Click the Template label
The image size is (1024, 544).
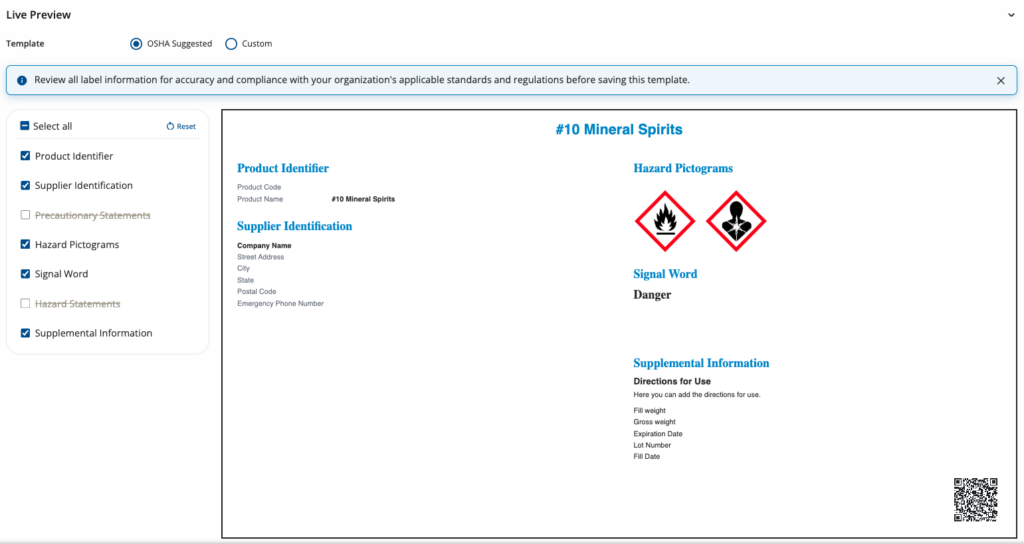coord(25,44)
